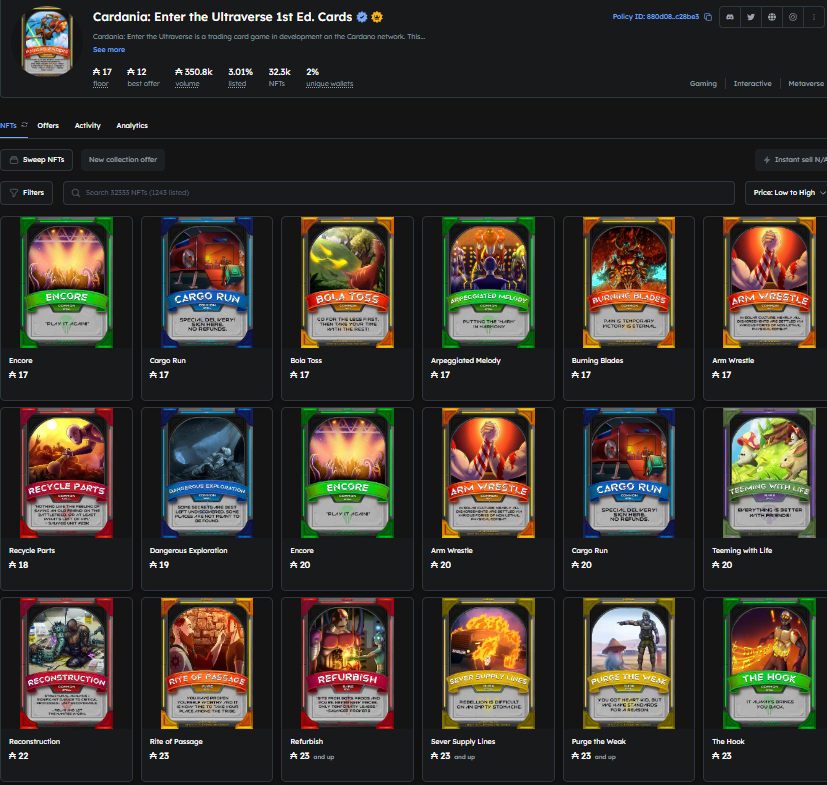Image resolution: width=827 pixels, height=785 pixels.
Task: Open the Teeming with Life card
Action: coord(765,499)
